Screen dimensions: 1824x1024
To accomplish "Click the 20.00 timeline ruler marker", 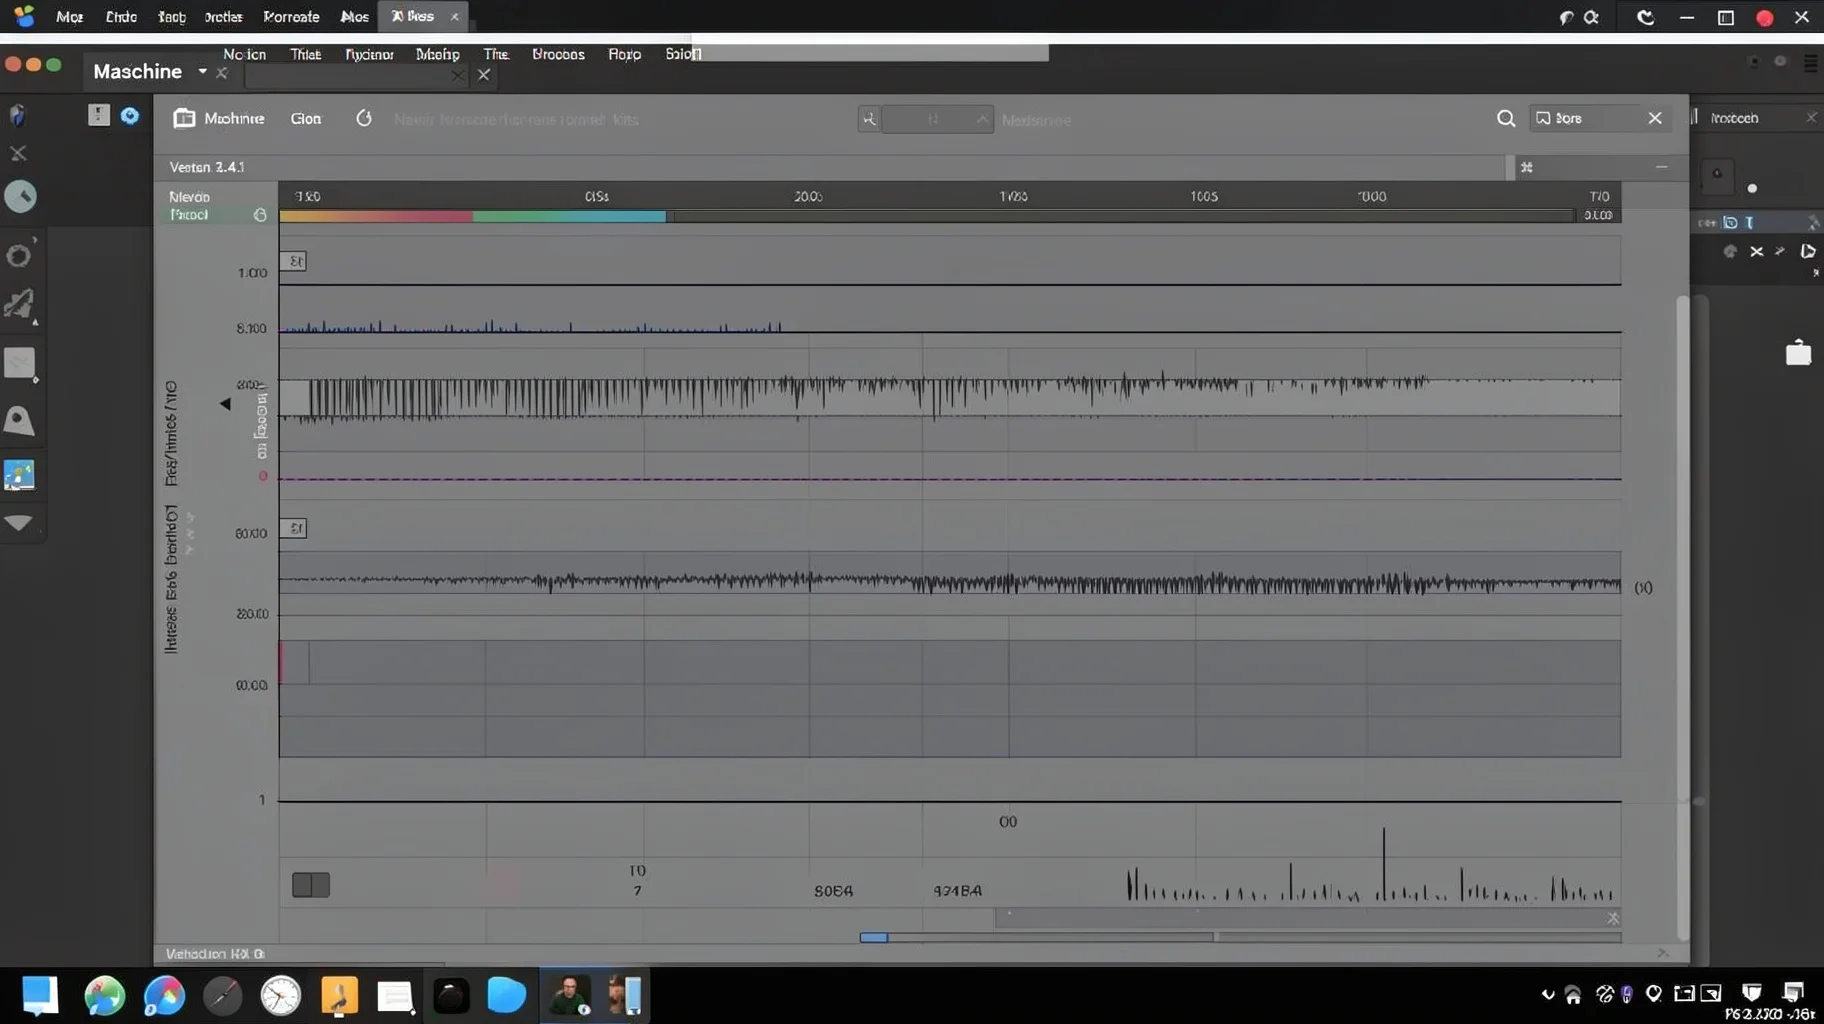I will coord(808,196).
